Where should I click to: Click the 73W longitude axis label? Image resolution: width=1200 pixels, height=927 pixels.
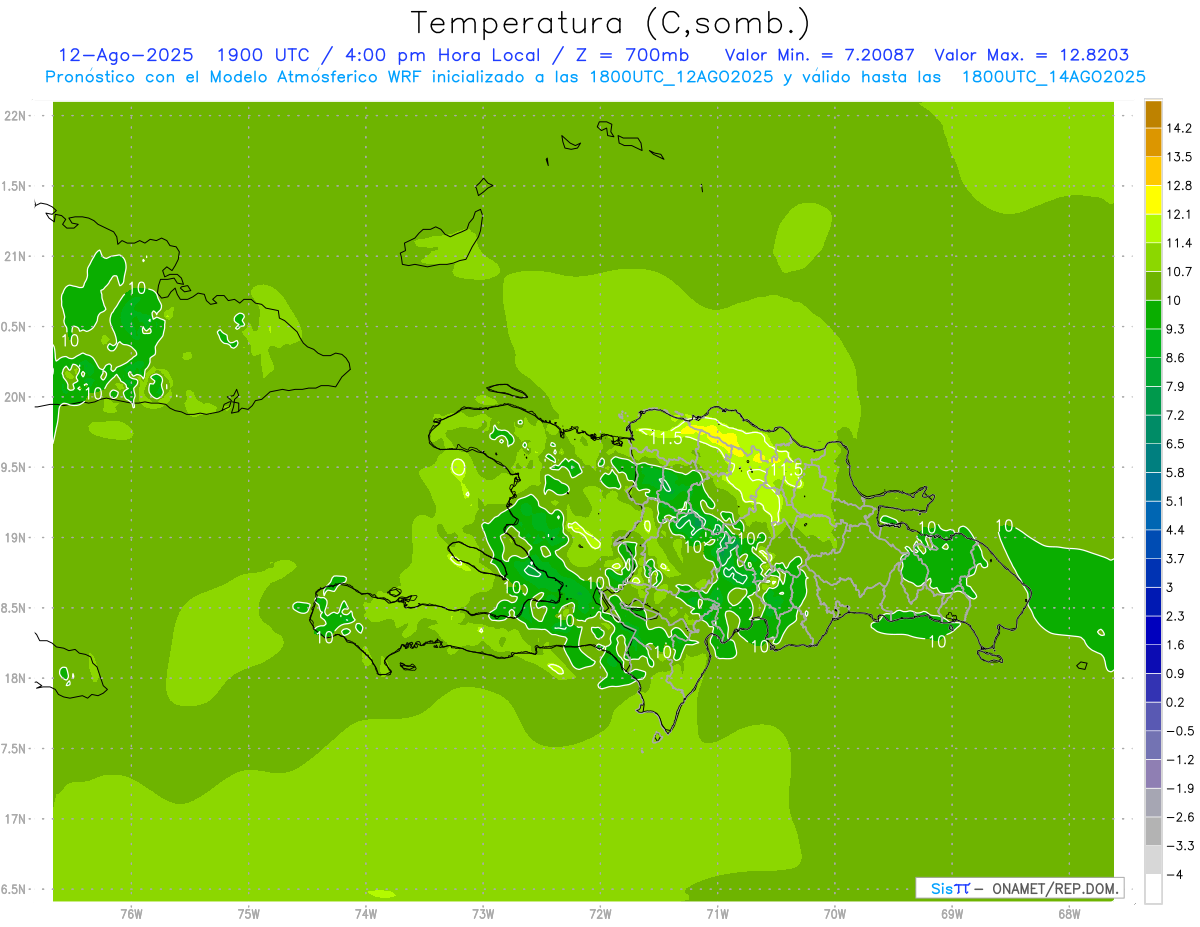[483, 913]
